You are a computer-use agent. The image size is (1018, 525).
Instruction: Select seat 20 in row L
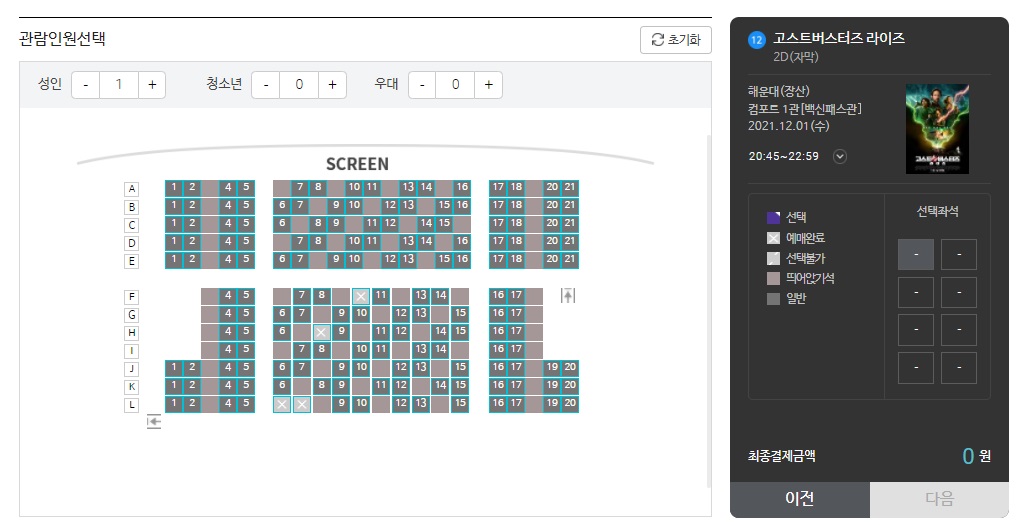pos(569,404)
